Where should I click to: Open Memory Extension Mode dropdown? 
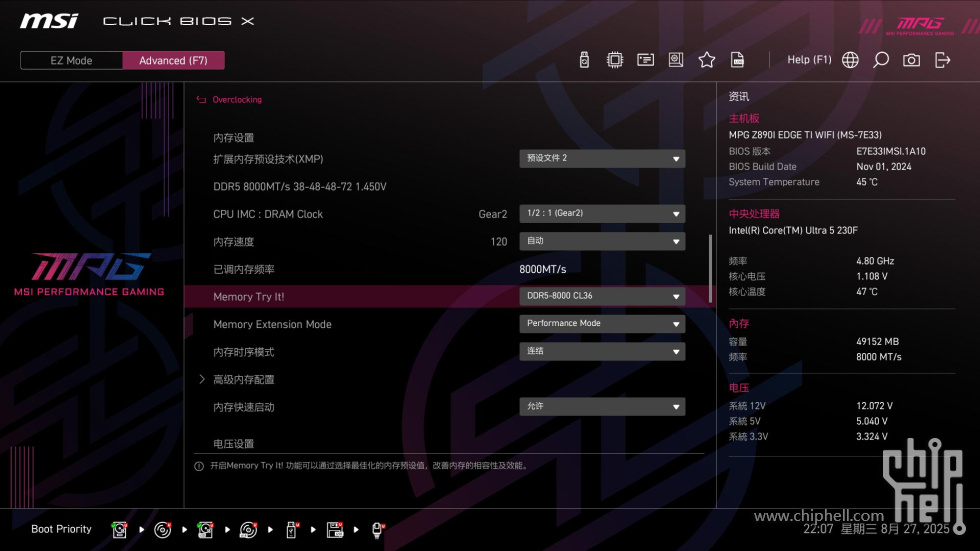(602, 324)
